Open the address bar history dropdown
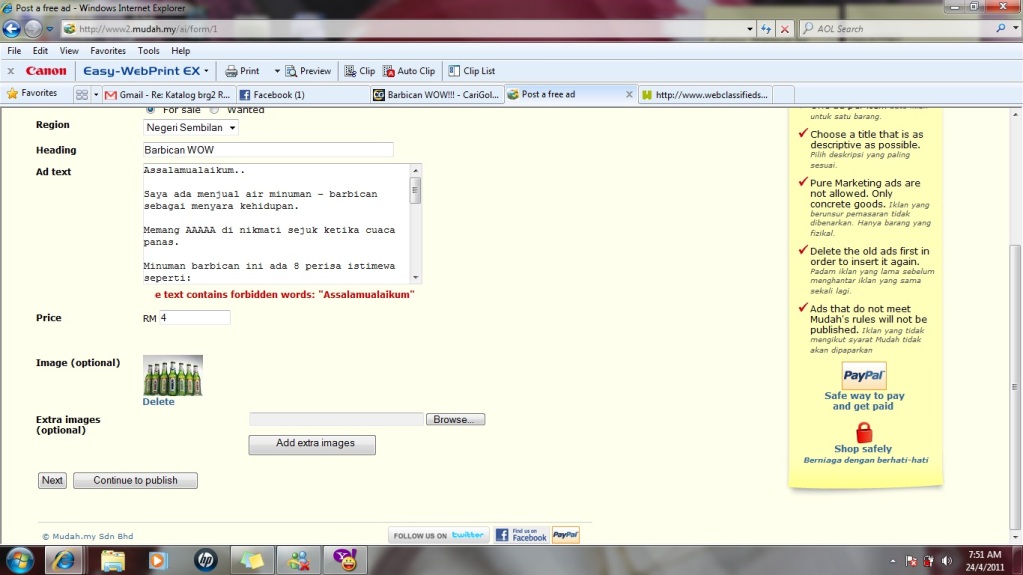The width and height of the screenshot is (1023, 575). point(749,29)
